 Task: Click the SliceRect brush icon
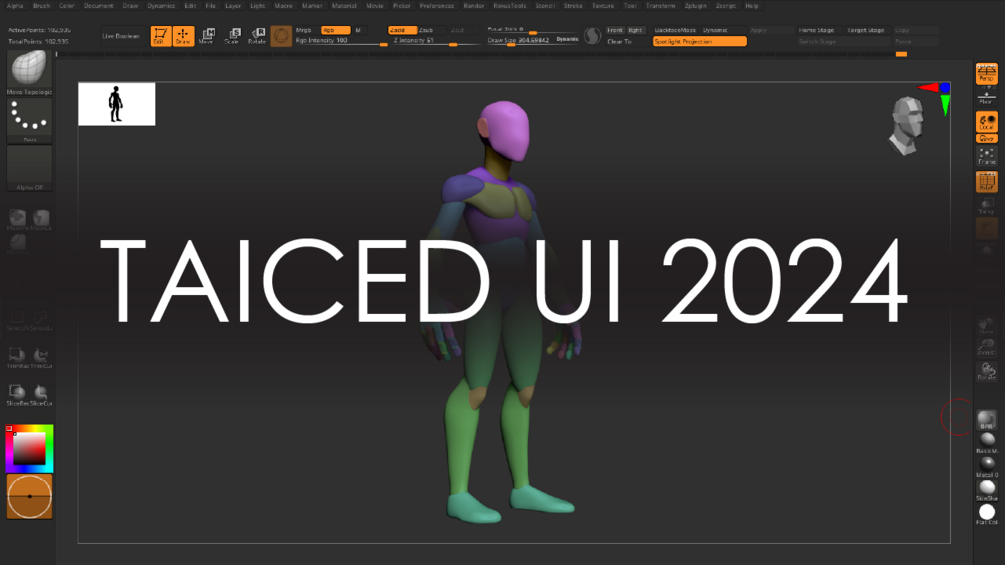pos(17,395)
